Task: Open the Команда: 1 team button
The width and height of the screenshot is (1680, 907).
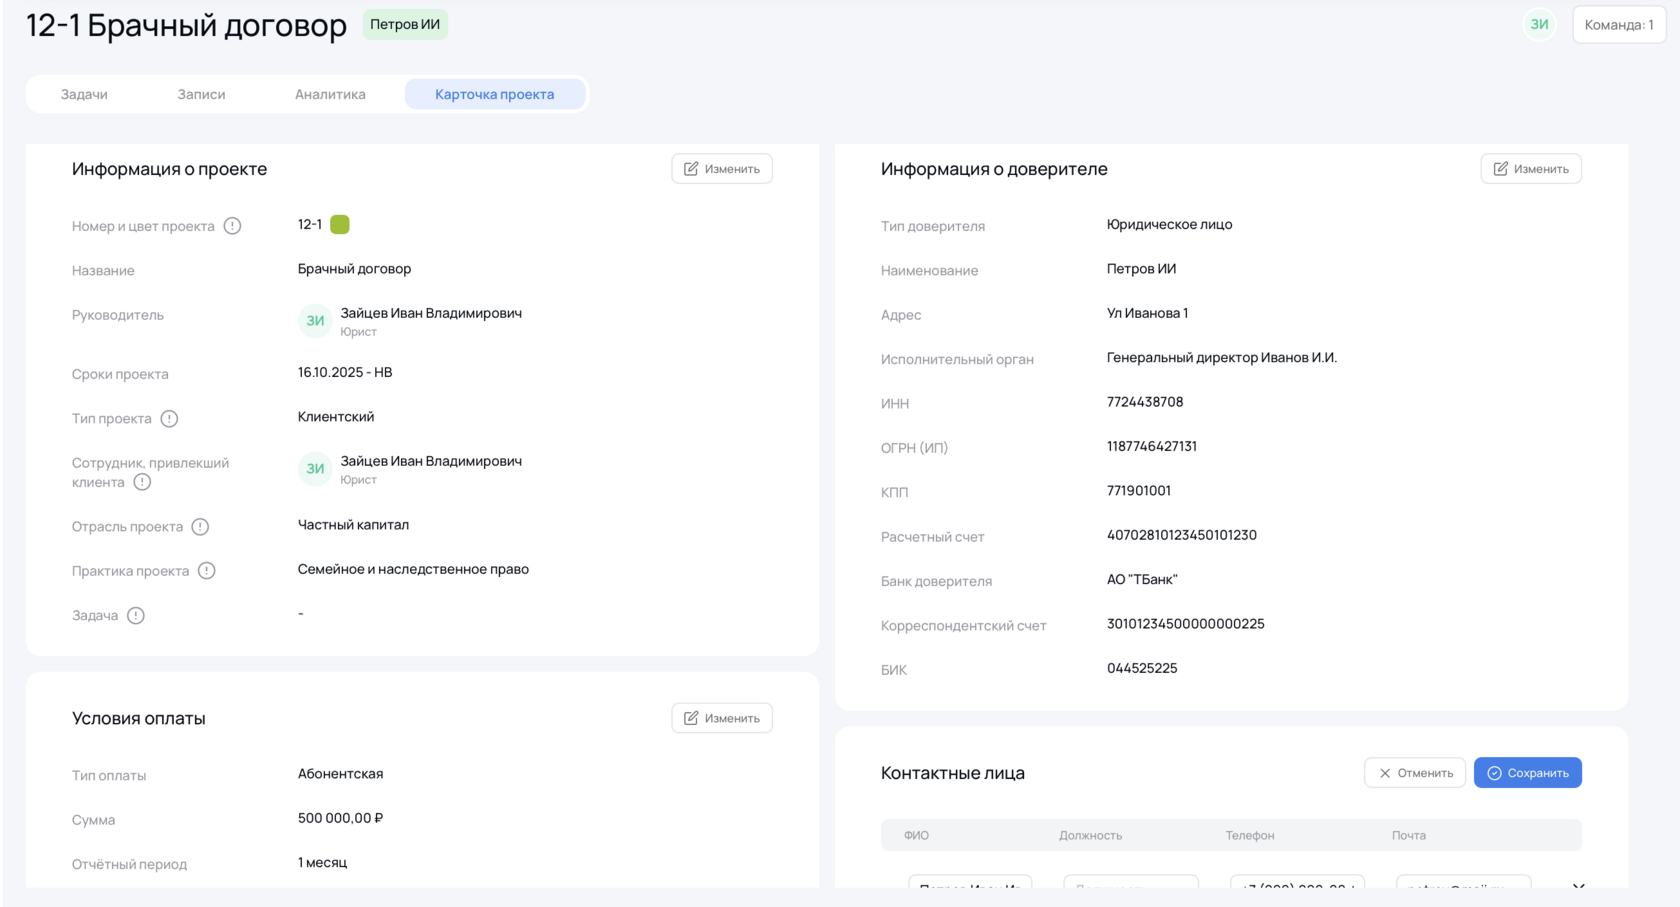Action: click(x=1618, y=25)
